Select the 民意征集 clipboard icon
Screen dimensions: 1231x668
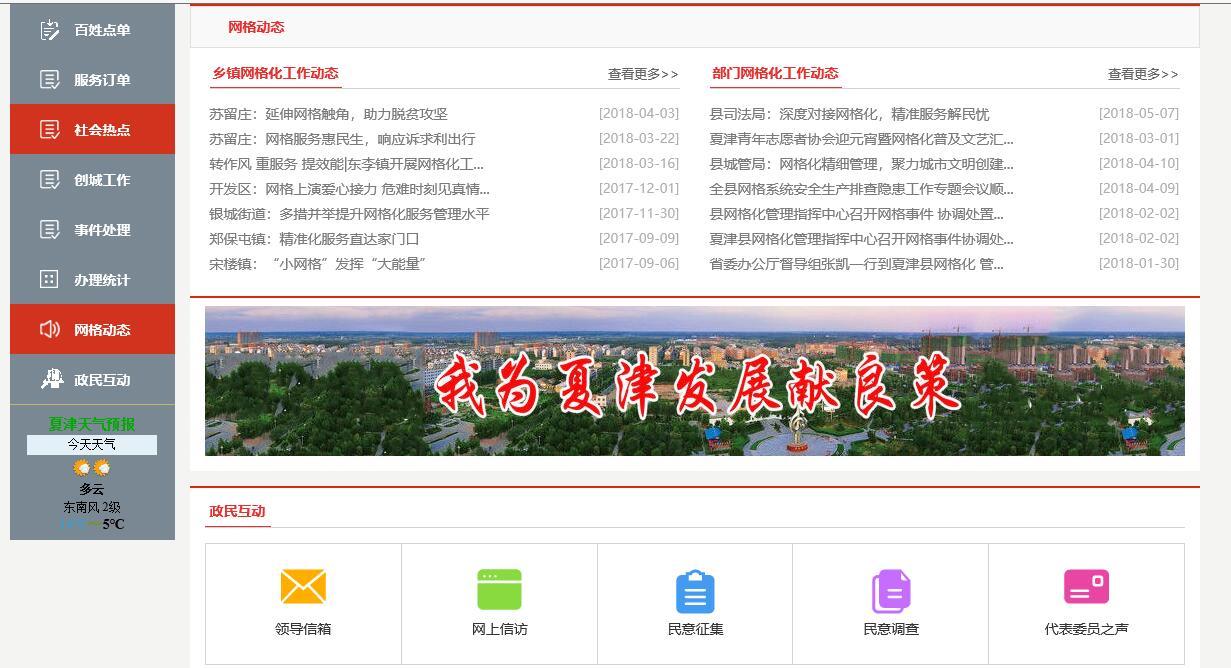click(x=694, y=588)
